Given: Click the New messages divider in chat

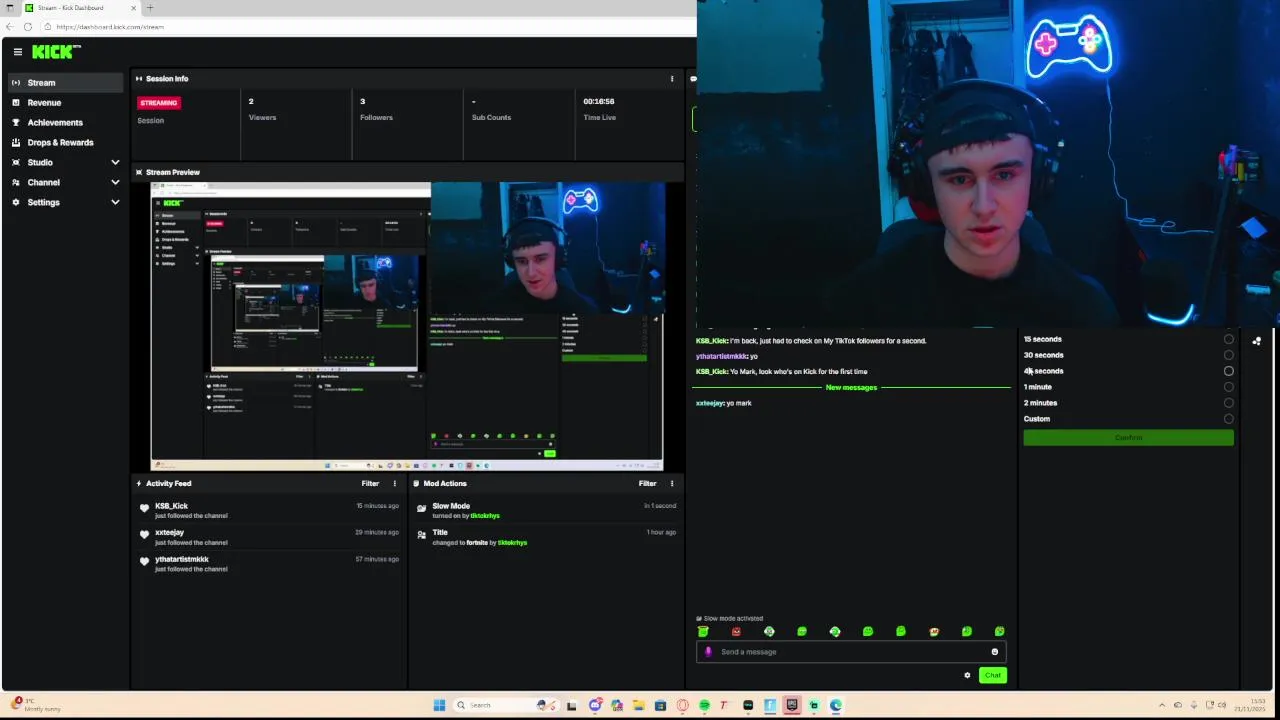Looking at the screenshot, I should coord(851,387).
